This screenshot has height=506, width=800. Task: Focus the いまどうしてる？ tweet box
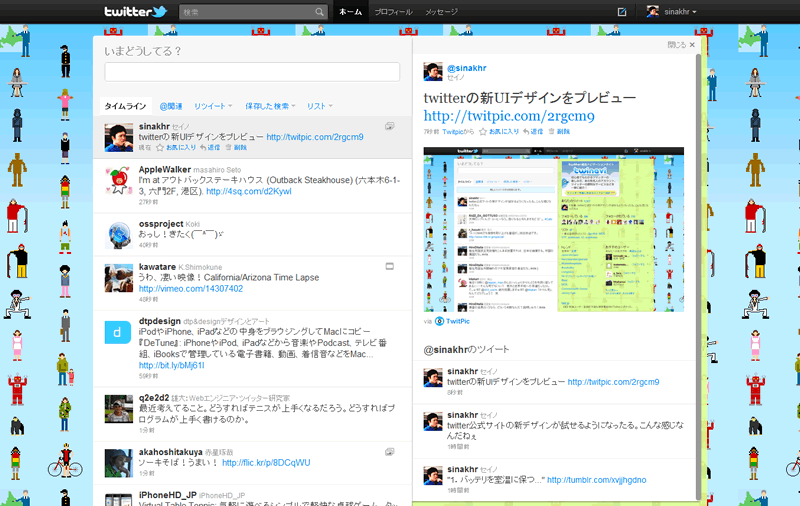point(252,72)
